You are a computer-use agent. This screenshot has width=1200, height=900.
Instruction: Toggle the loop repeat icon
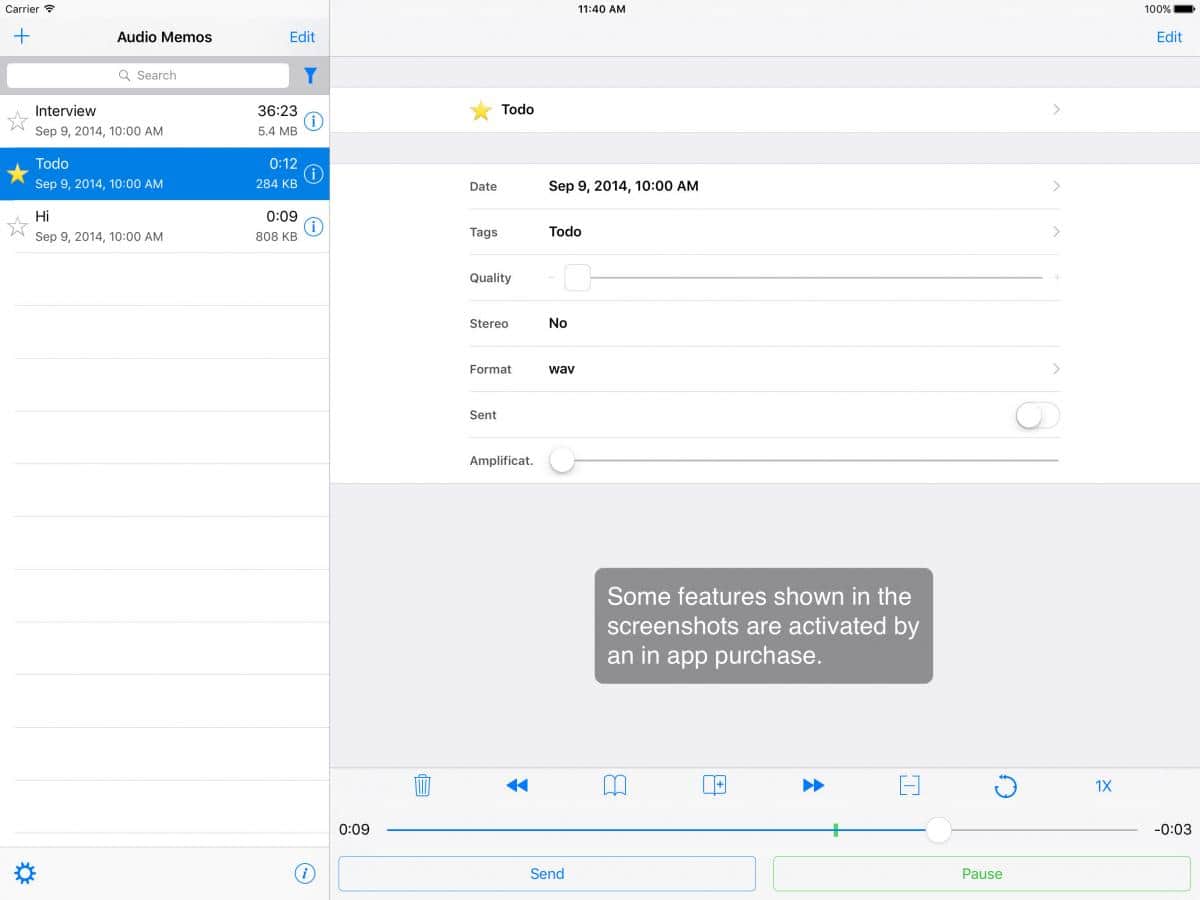click(1005, 786)
